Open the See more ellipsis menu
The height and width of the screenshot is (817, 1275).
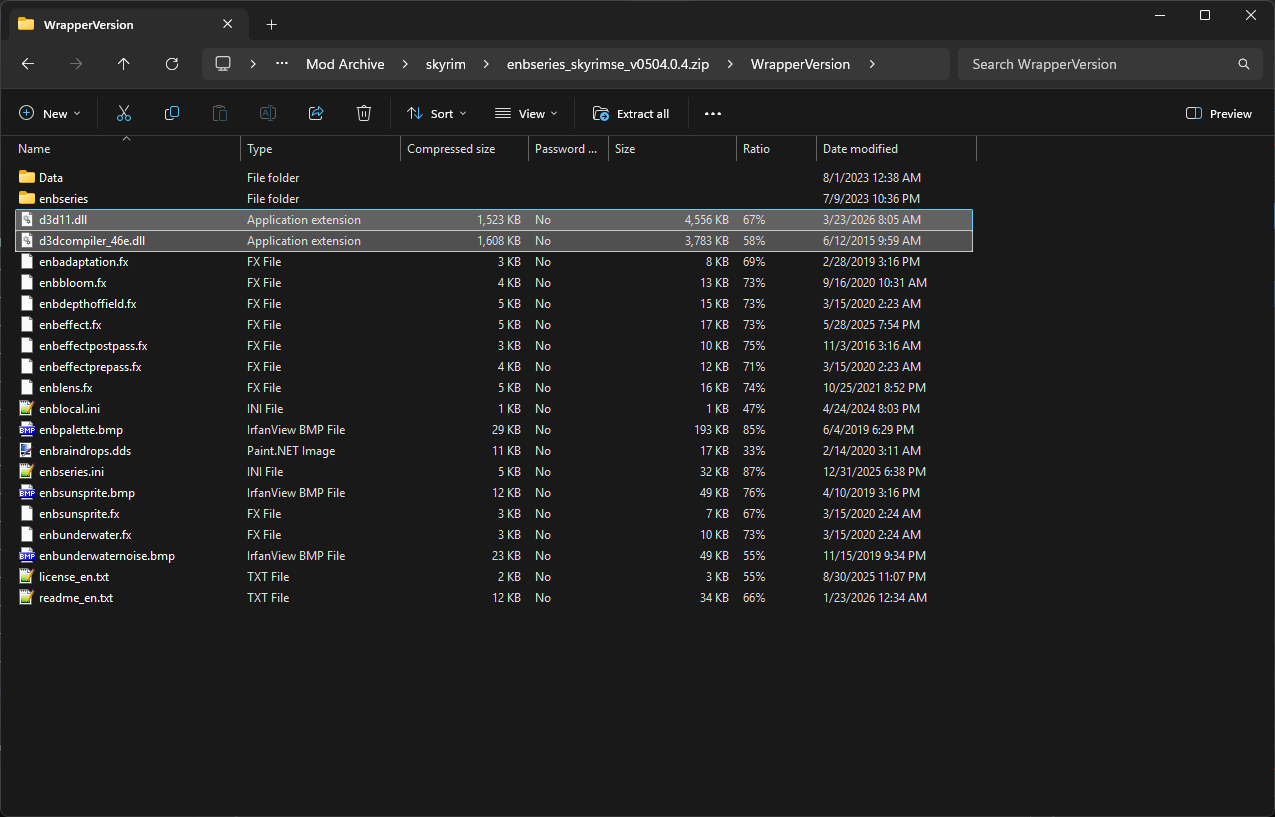[713, 114]
